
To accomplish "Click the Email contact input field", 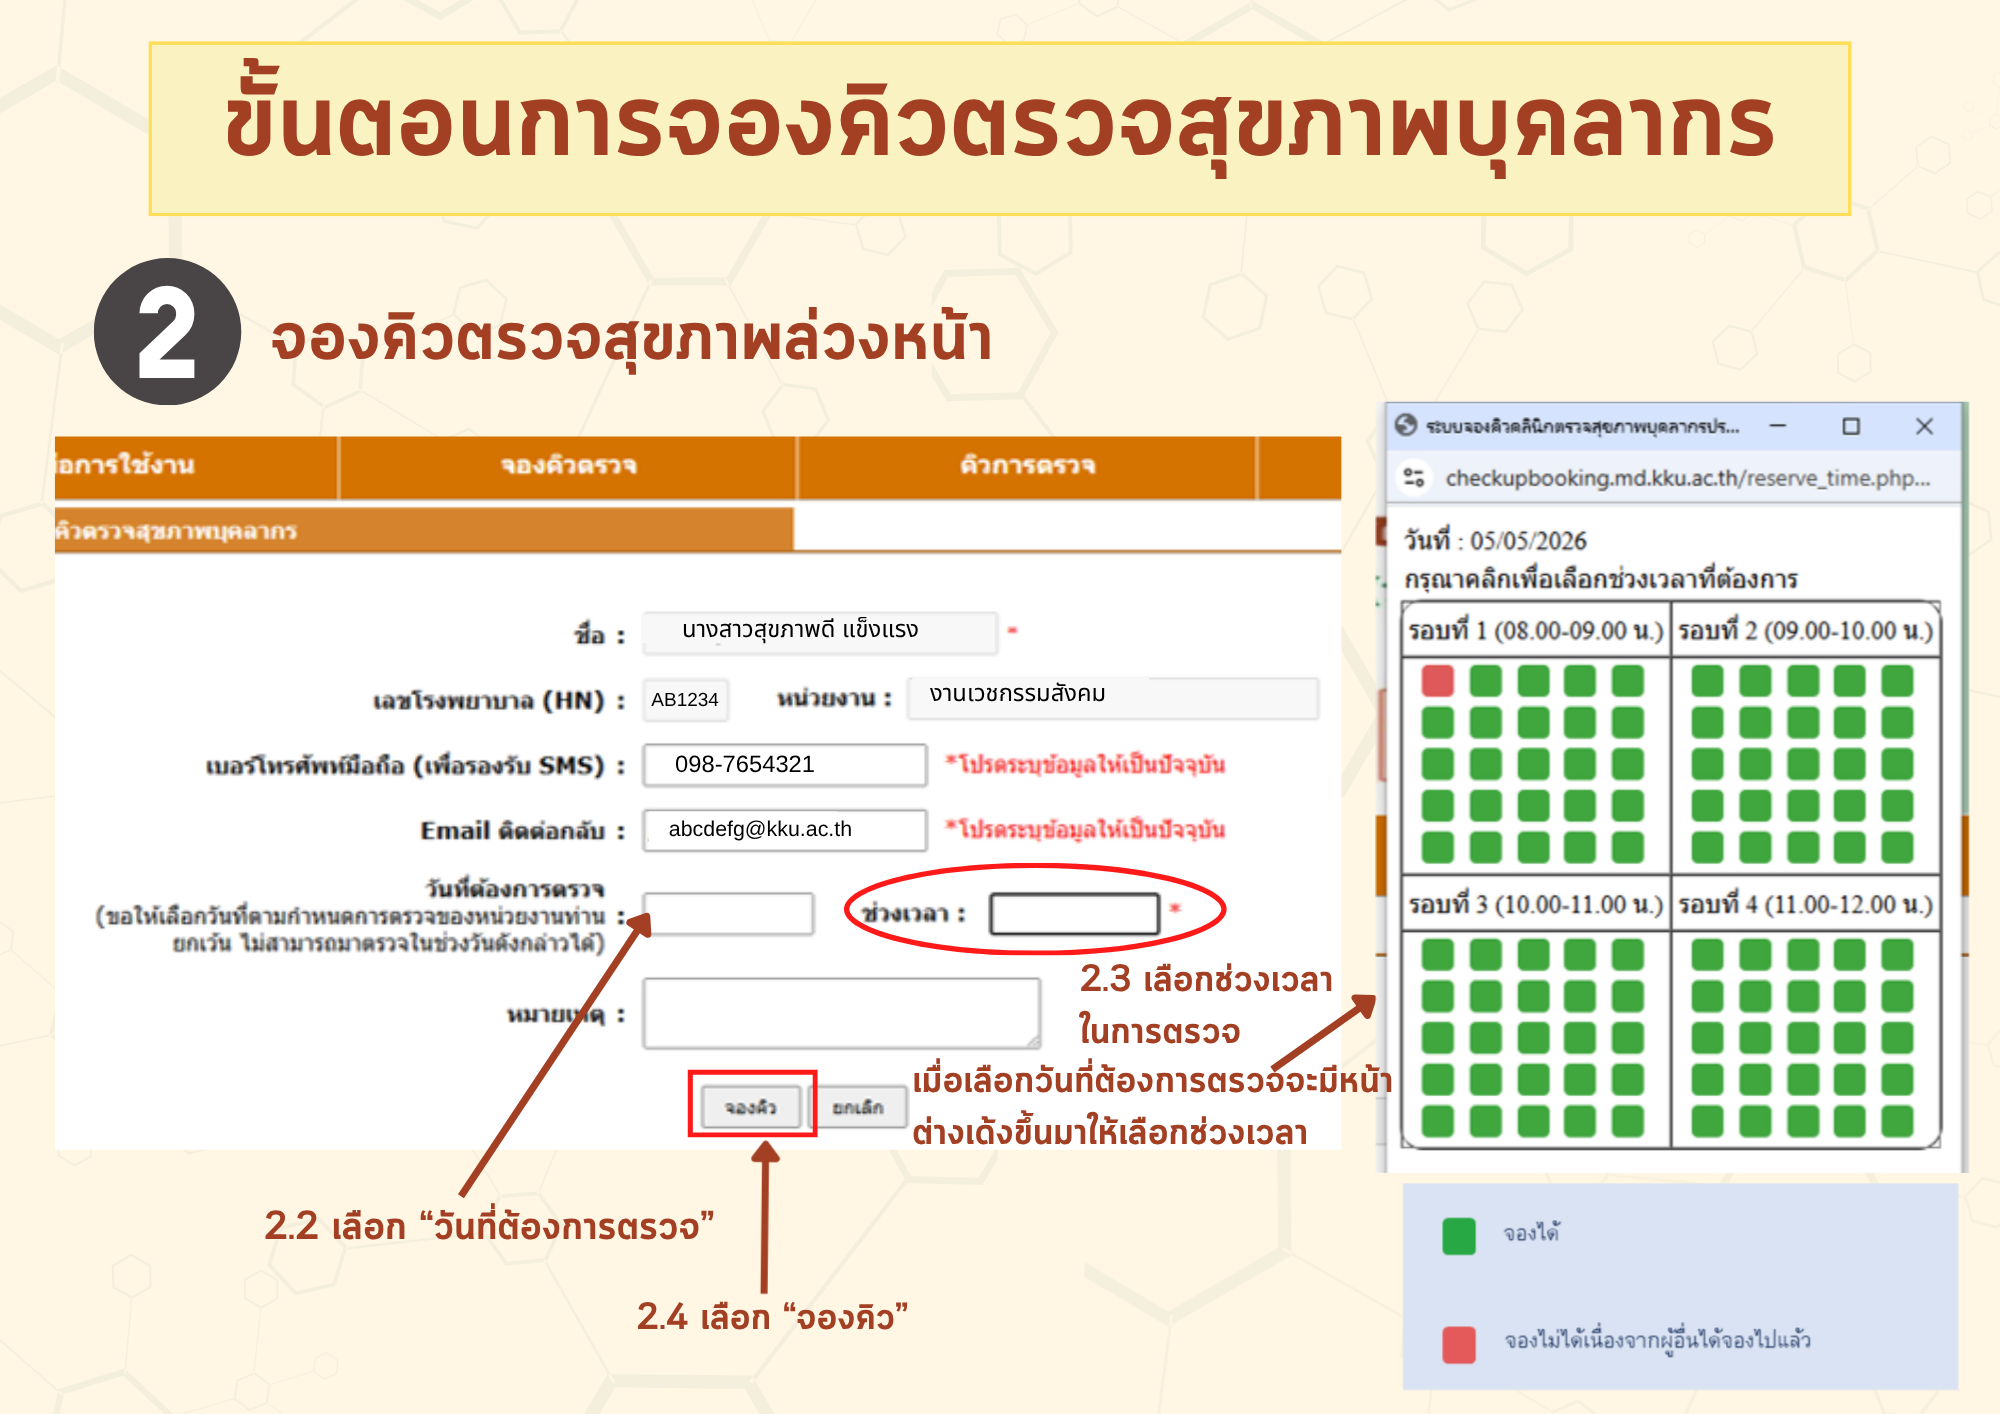I will tap(785, 829).
